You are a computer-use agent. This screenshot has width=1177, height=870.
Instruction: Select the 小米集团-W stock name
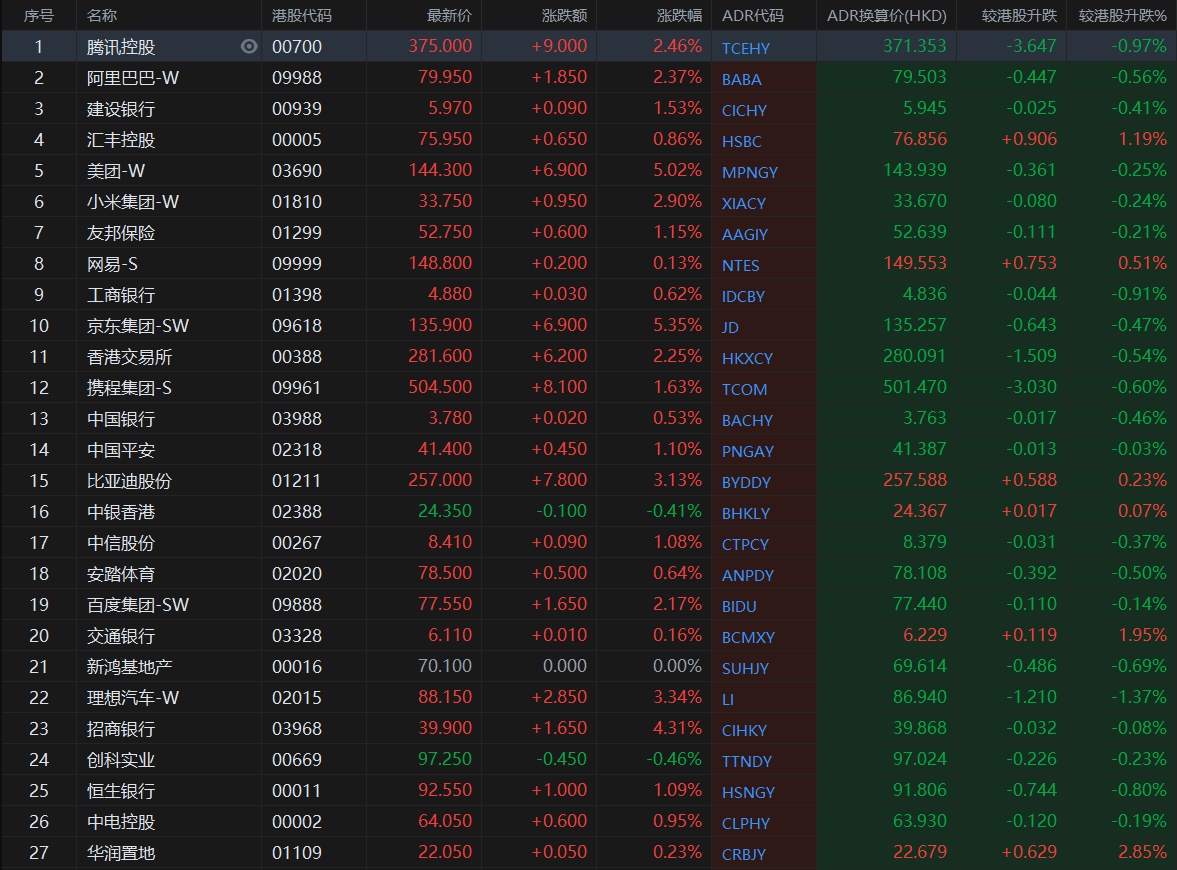[x=133, y=202]
